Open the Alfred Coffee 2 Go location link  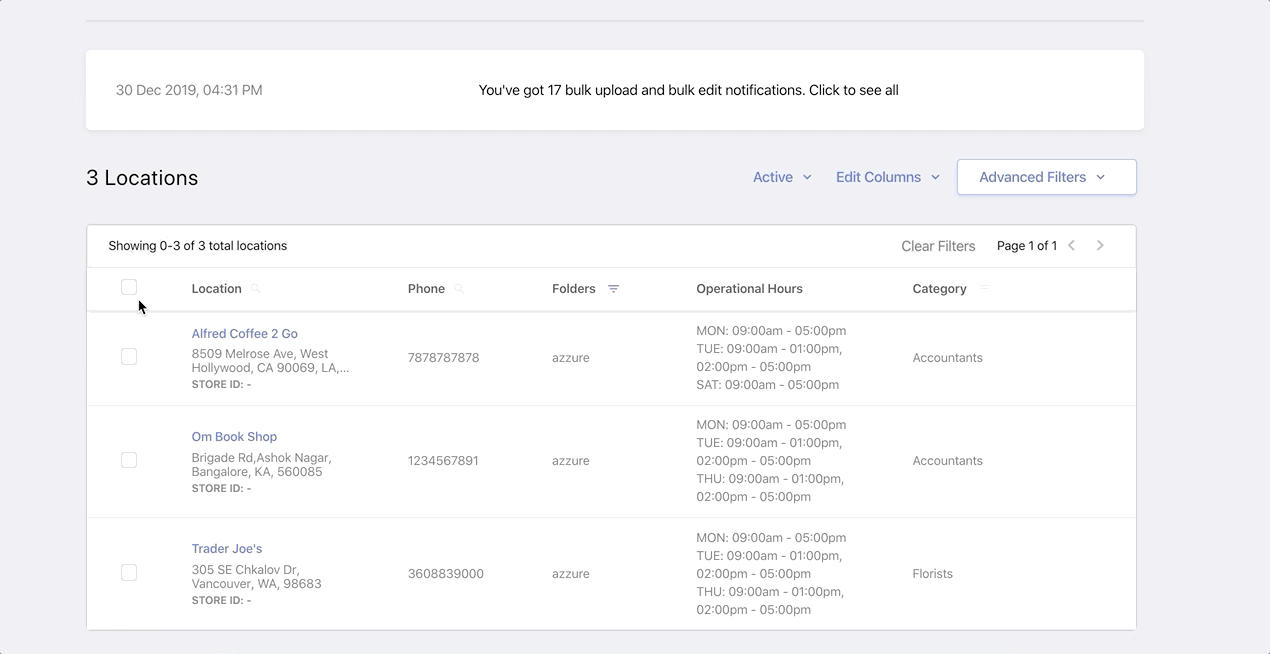[x=244, y=334]
